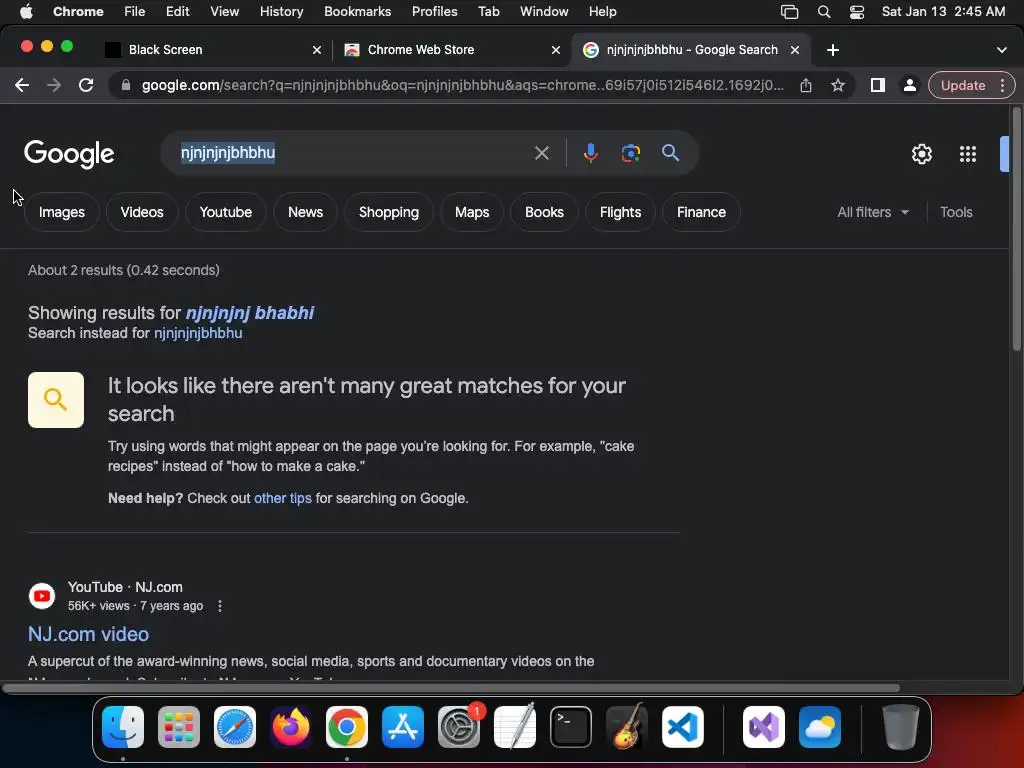This screenshot has width=1024, height=768.
Task: Open the other tips link
Action: click(282, 498)
